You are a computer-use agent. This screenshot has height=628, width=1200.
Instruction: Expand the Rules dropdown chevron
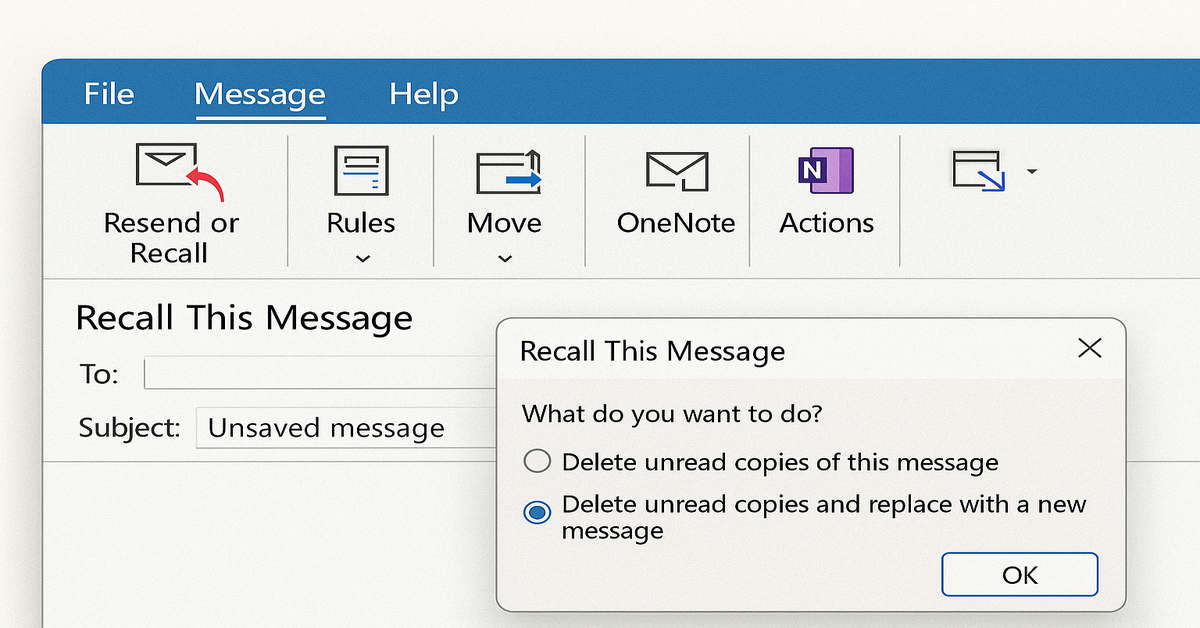coord(362,259)
